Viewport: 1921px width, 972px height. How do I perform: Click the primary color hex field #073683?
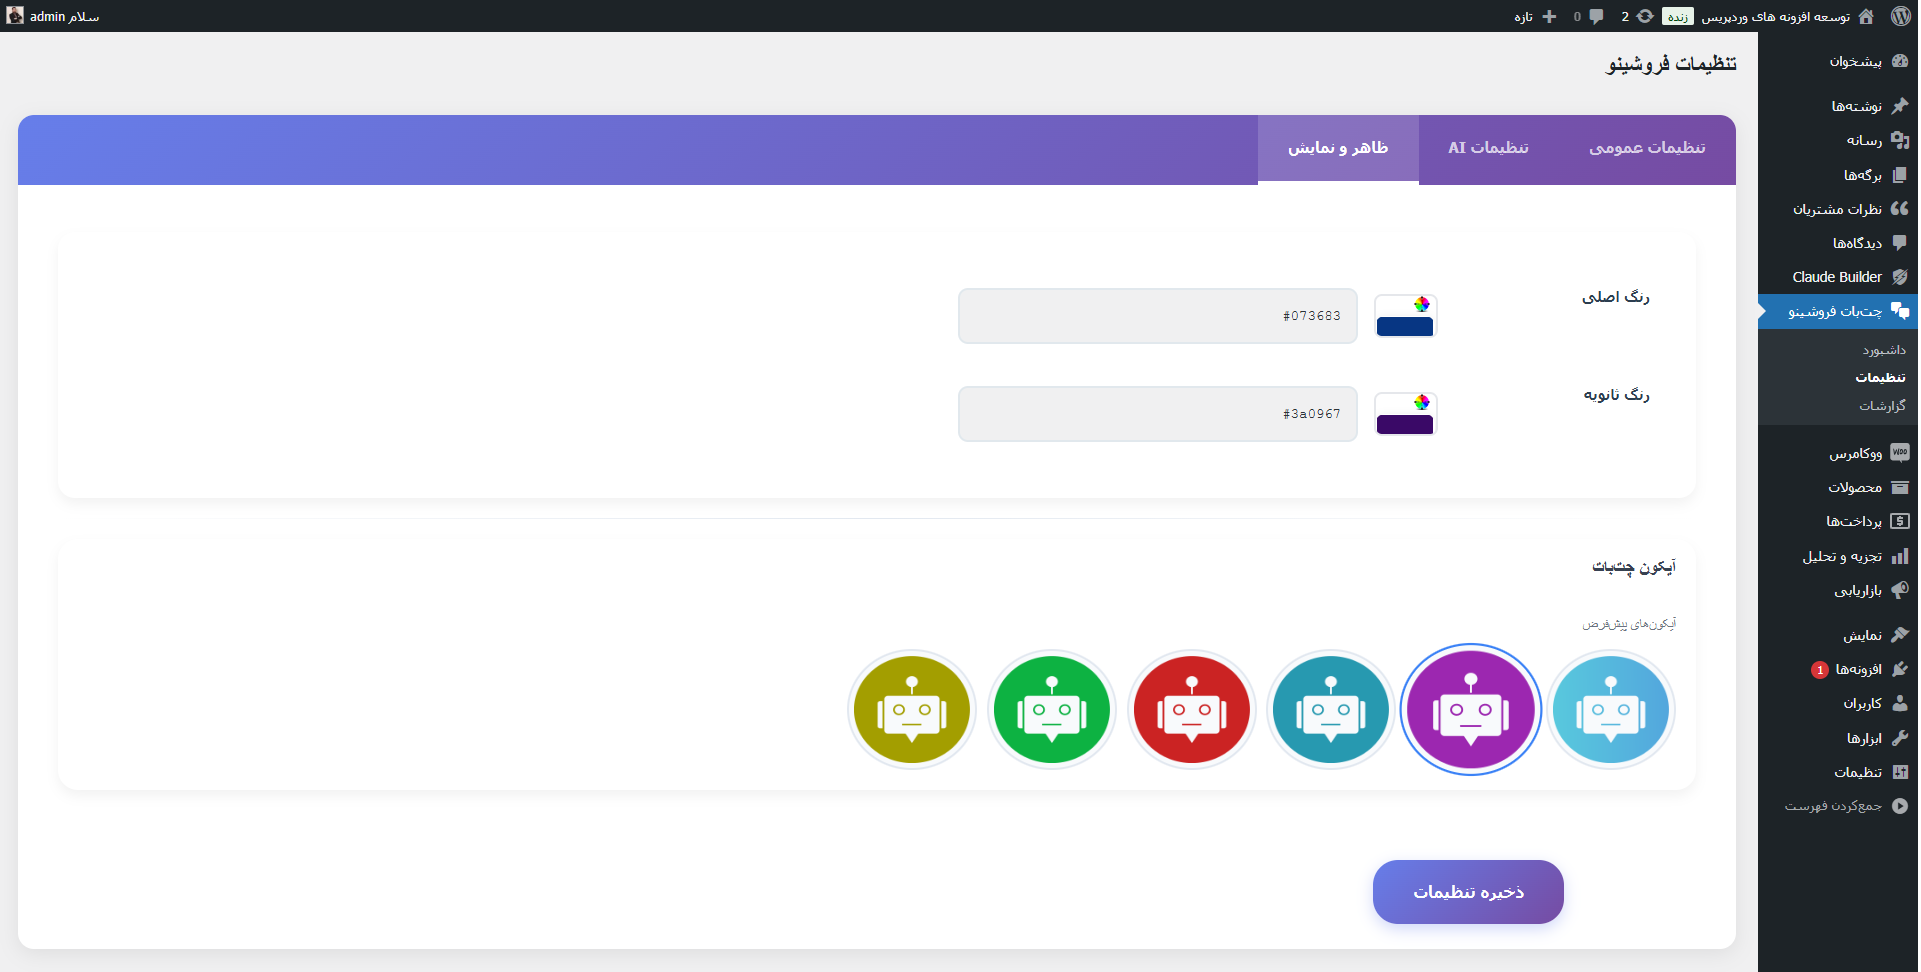1157,316
